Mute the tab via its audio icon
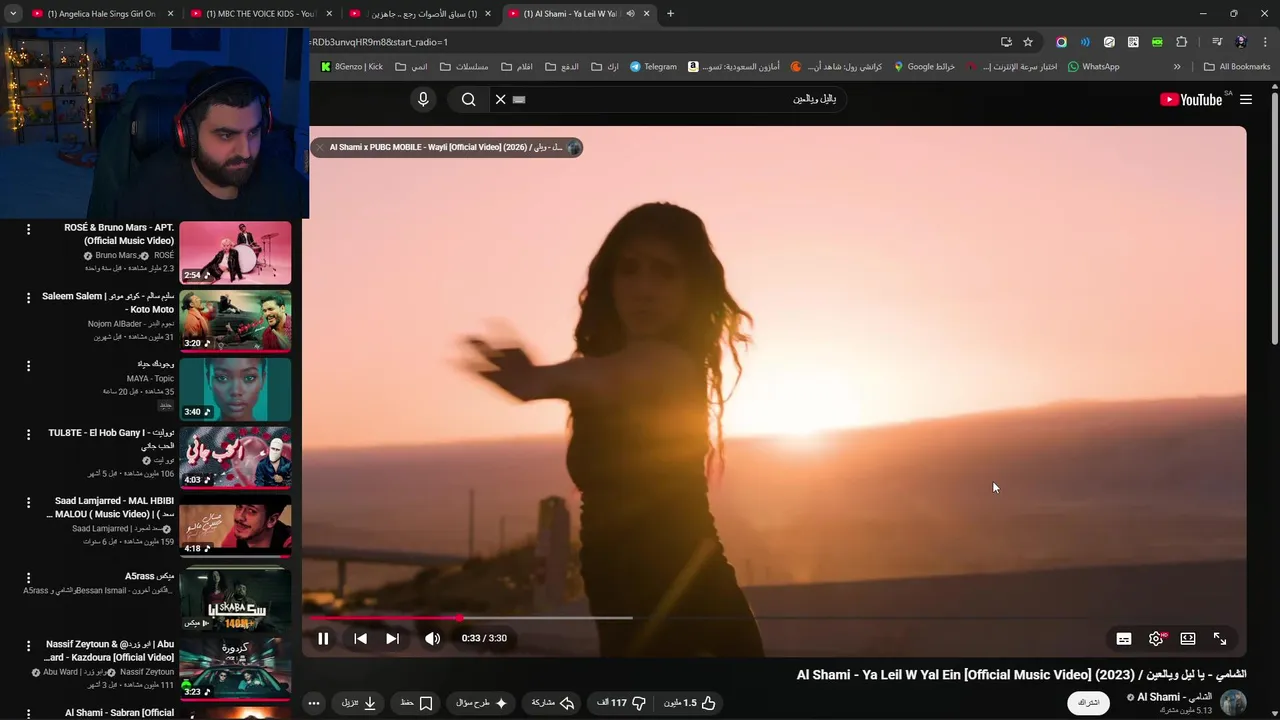This screenshot has height=720, width=1280. click(630, 14)
